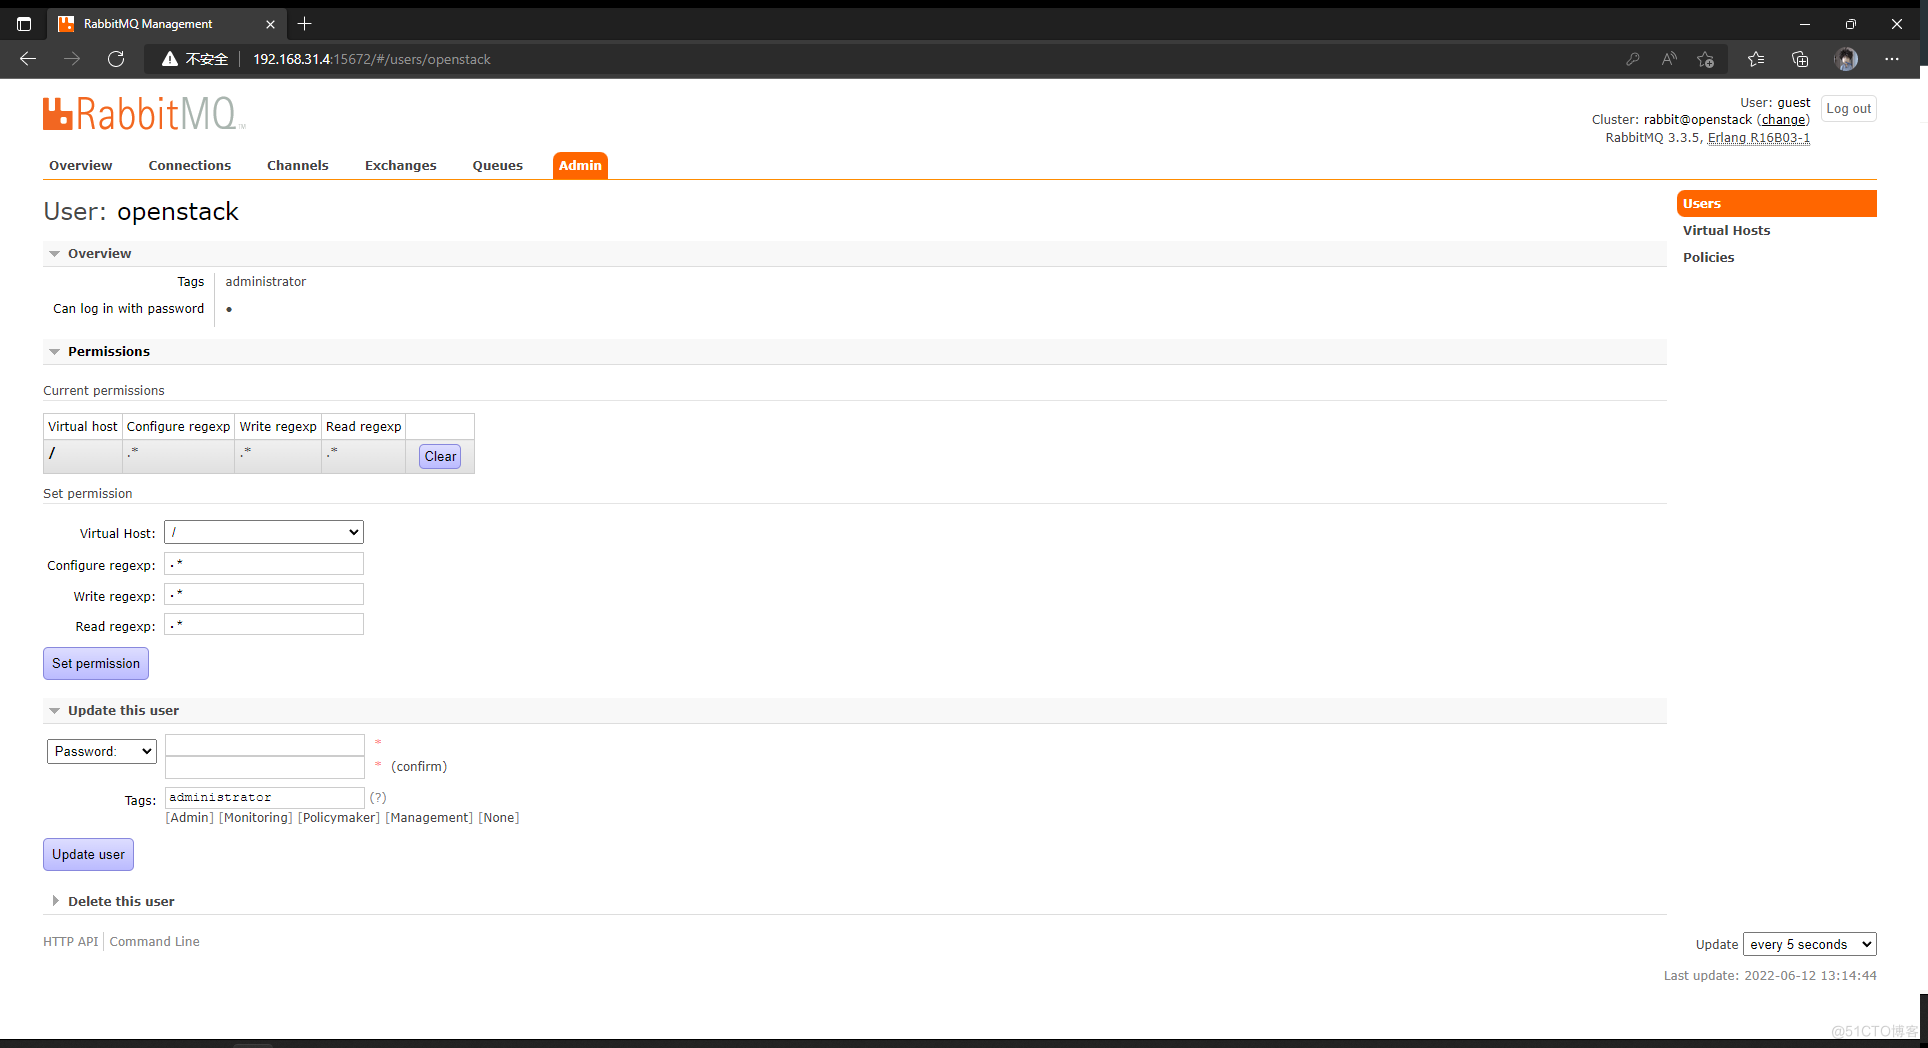Collapse the Overview section
Viewport: 1928px width, 1048px height.
point(99,253)
